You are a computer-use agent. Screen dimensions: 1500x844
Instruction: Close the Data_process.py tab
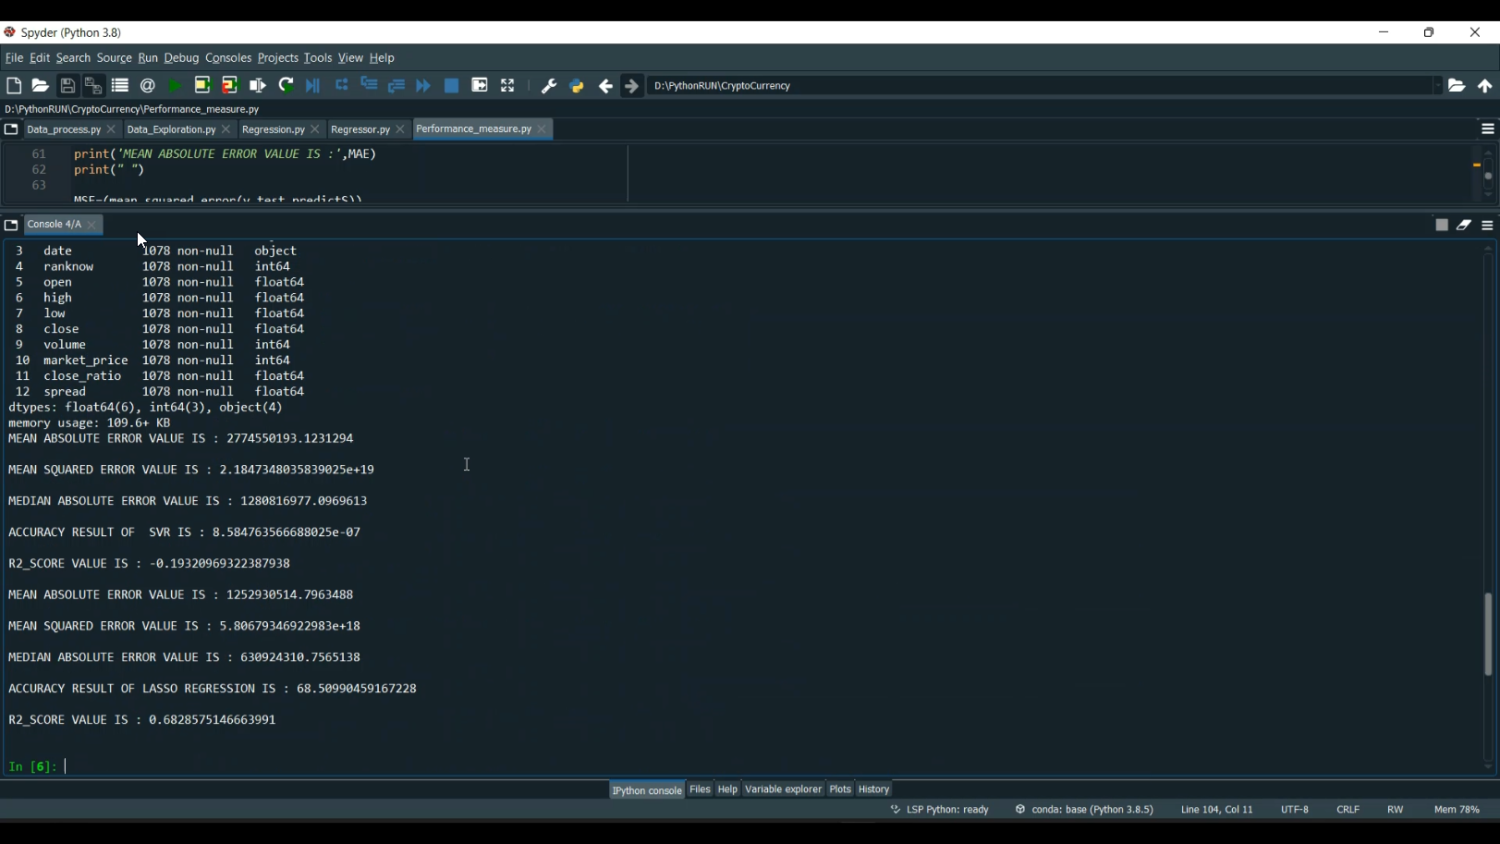[112, 130]
